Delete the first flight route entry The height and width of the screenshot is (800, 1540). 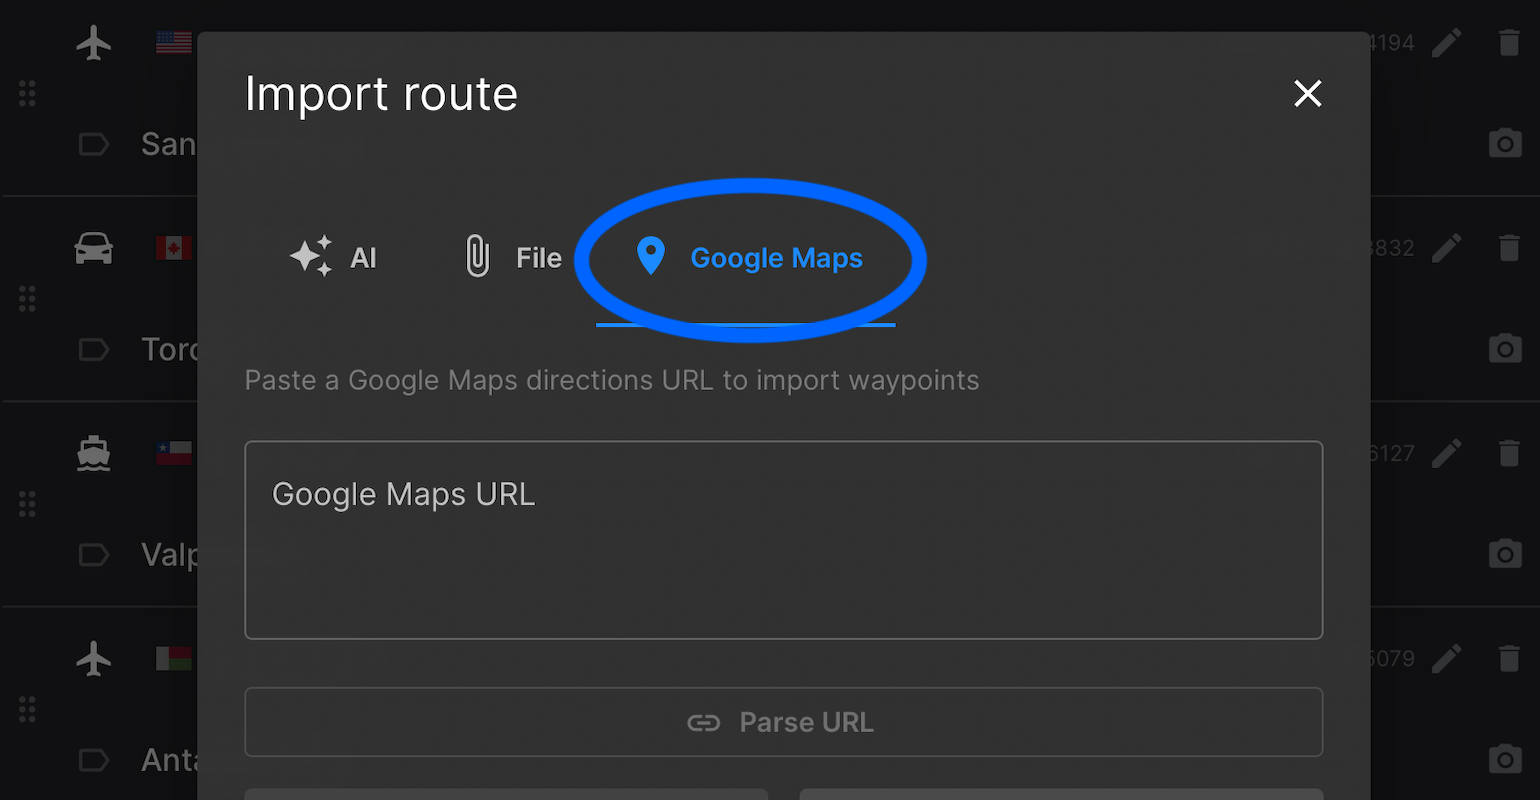click(x=1508, y=43)
